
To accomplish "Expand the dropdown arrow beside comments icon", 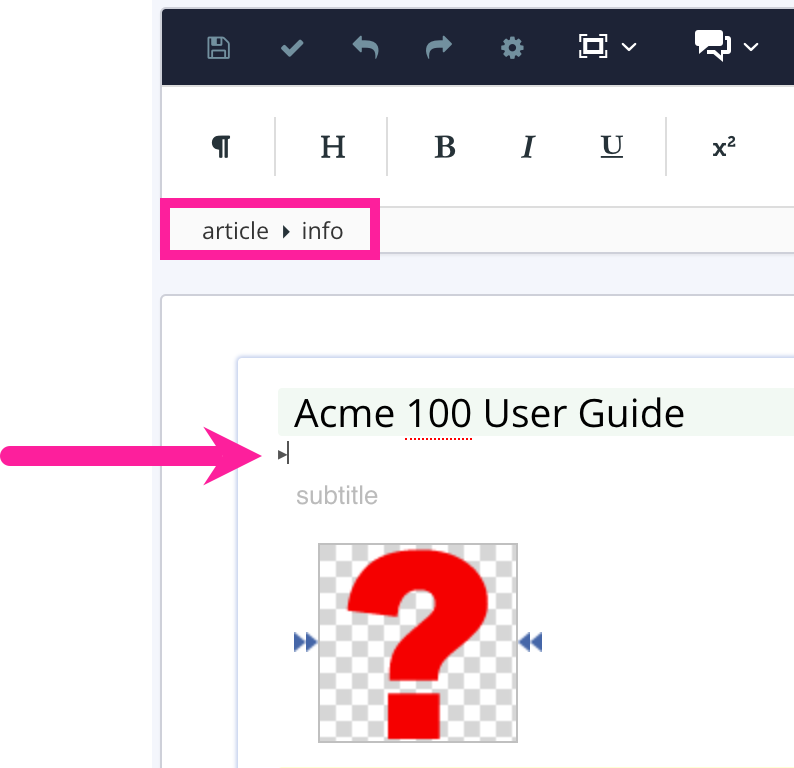I will 751,47.
